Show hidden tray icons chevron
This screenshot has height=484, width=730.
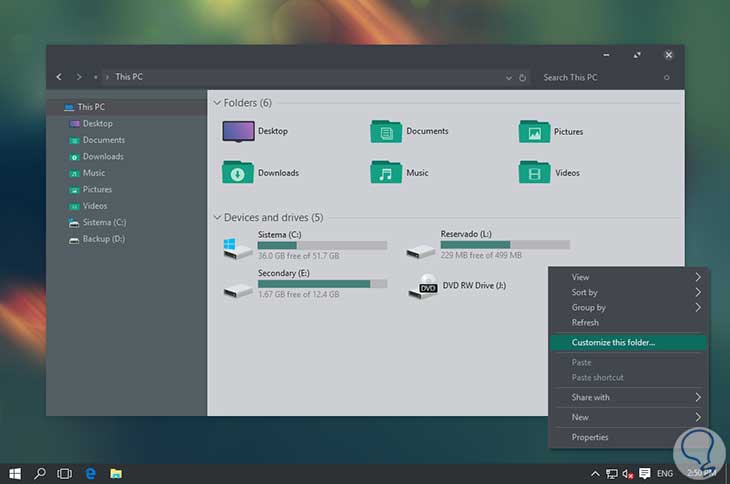(x=595, y=474)
